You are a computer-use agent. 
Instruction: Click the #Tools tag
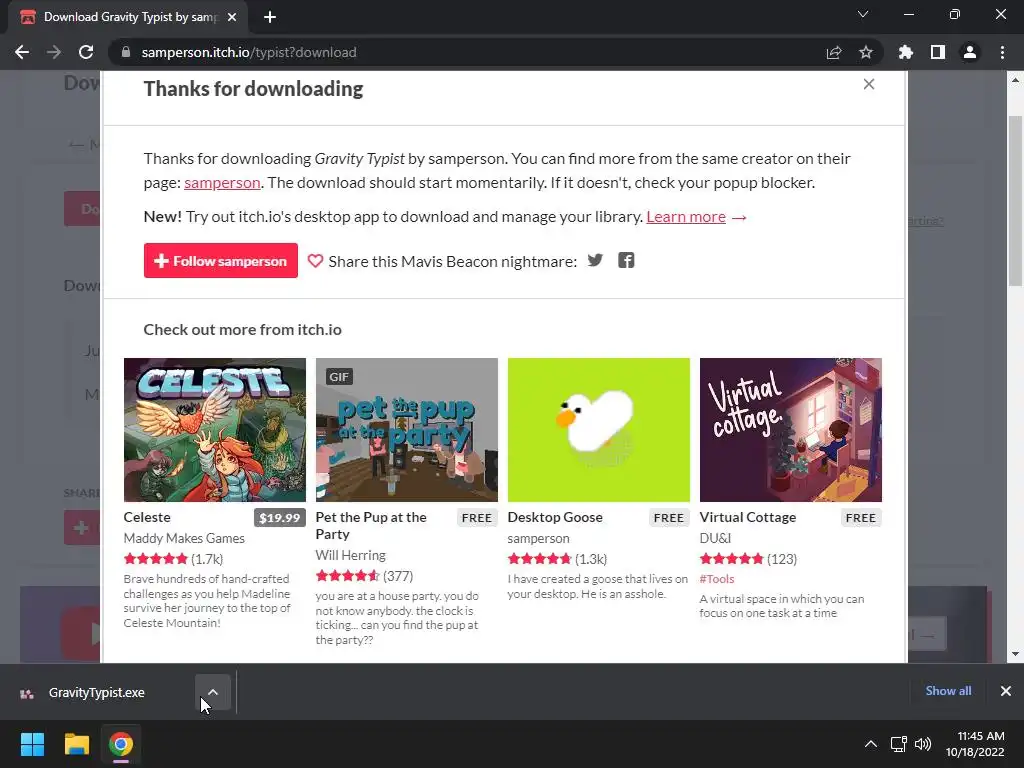coord(717,579)
